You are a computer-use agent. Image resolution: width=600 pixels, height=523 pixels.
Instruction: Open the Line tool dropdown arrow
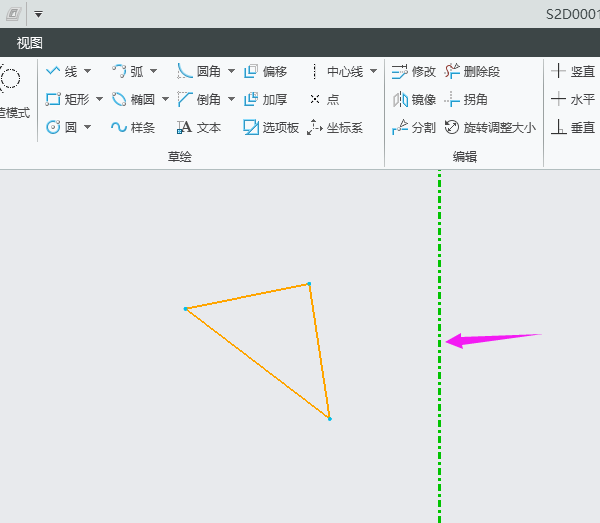88,71
